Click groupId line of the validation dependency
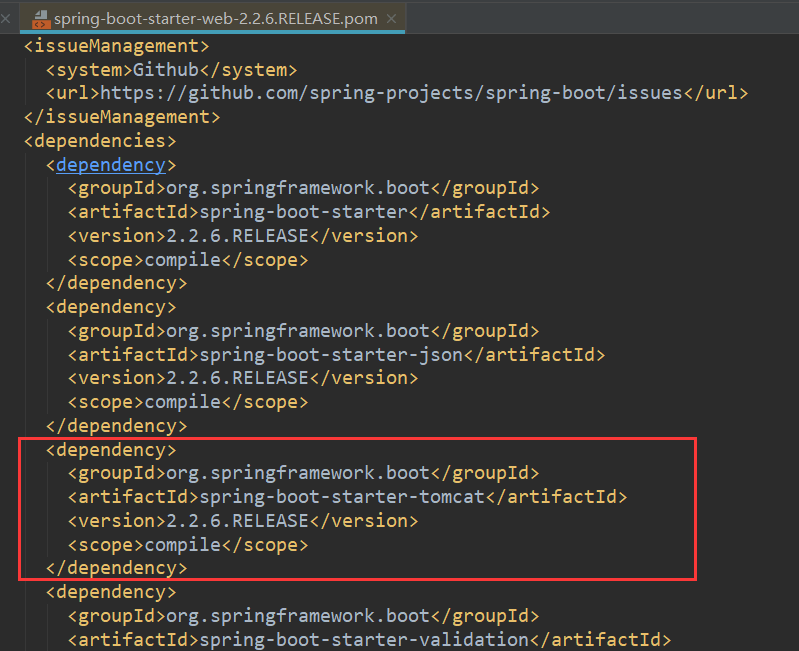Viewport: 799px width, 651px height. point(303,616)
